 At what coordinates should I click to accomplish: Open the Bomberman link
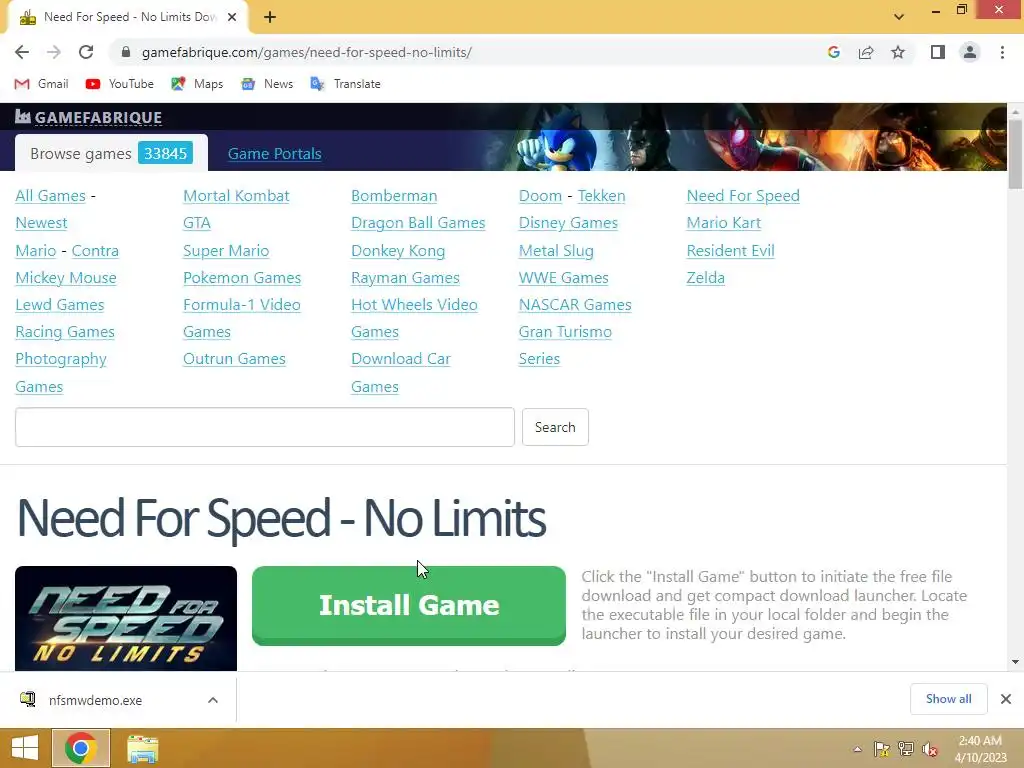tap(394, 196)
